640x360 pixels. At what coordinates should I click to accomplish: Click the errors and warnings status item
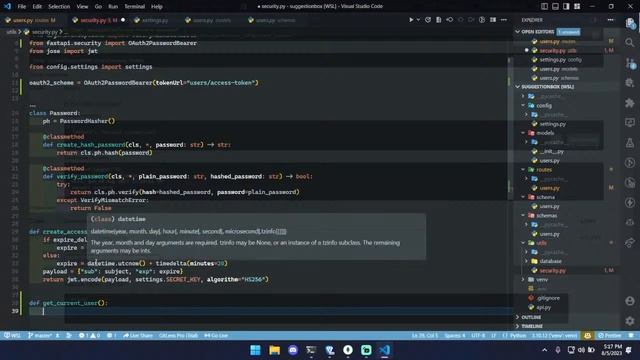coord(89,336)
